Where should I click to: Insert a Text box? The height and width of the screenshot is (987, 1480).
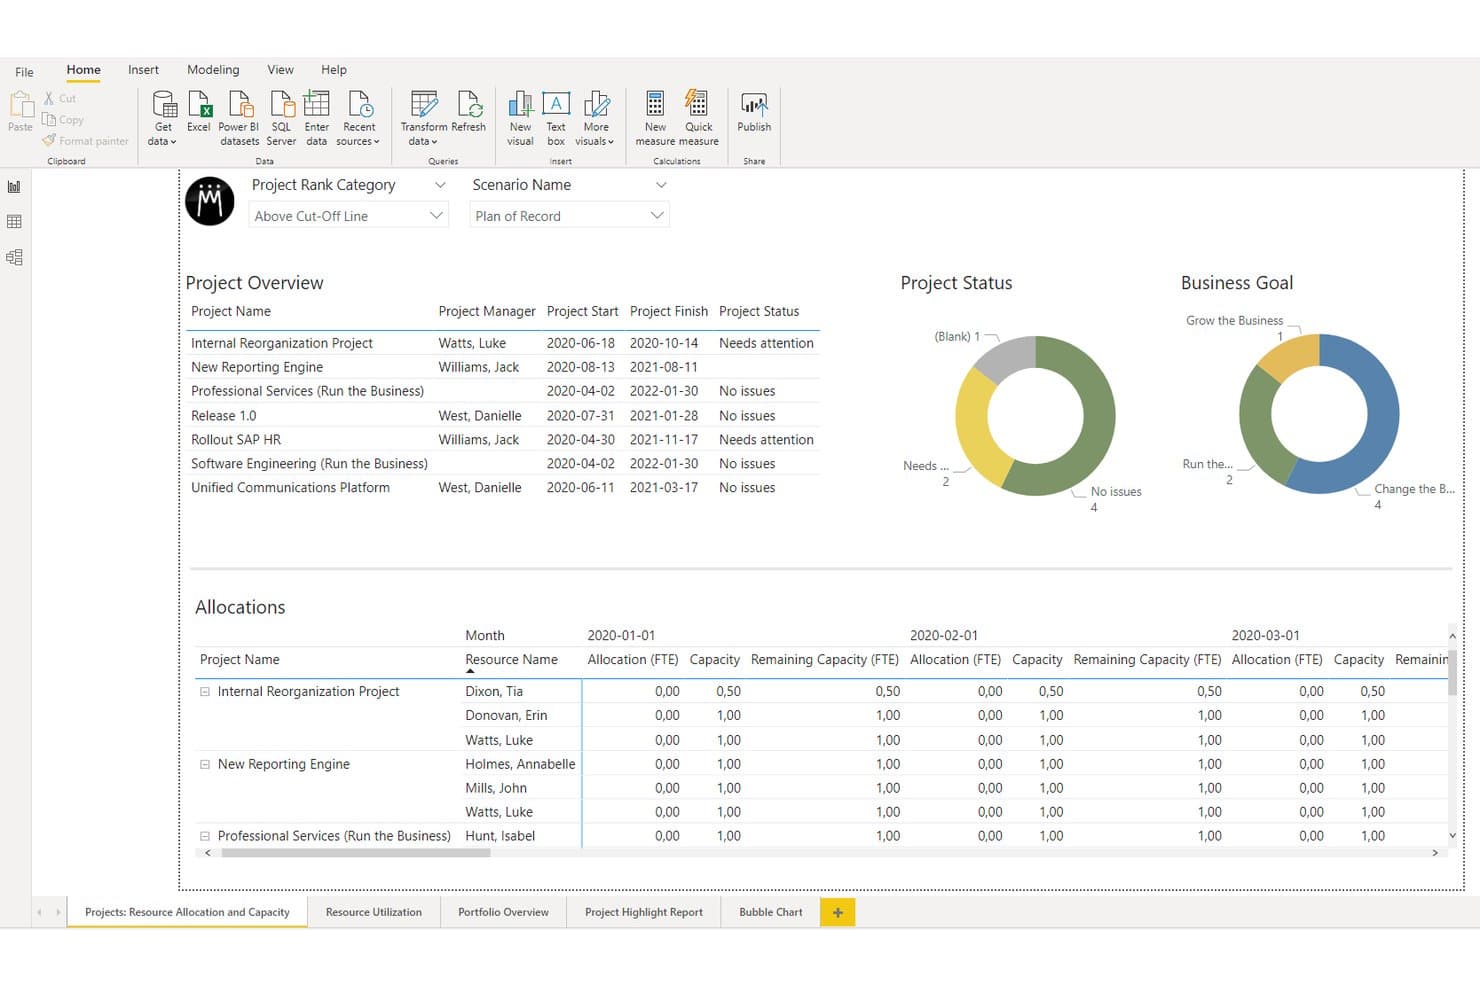(556, 118)
